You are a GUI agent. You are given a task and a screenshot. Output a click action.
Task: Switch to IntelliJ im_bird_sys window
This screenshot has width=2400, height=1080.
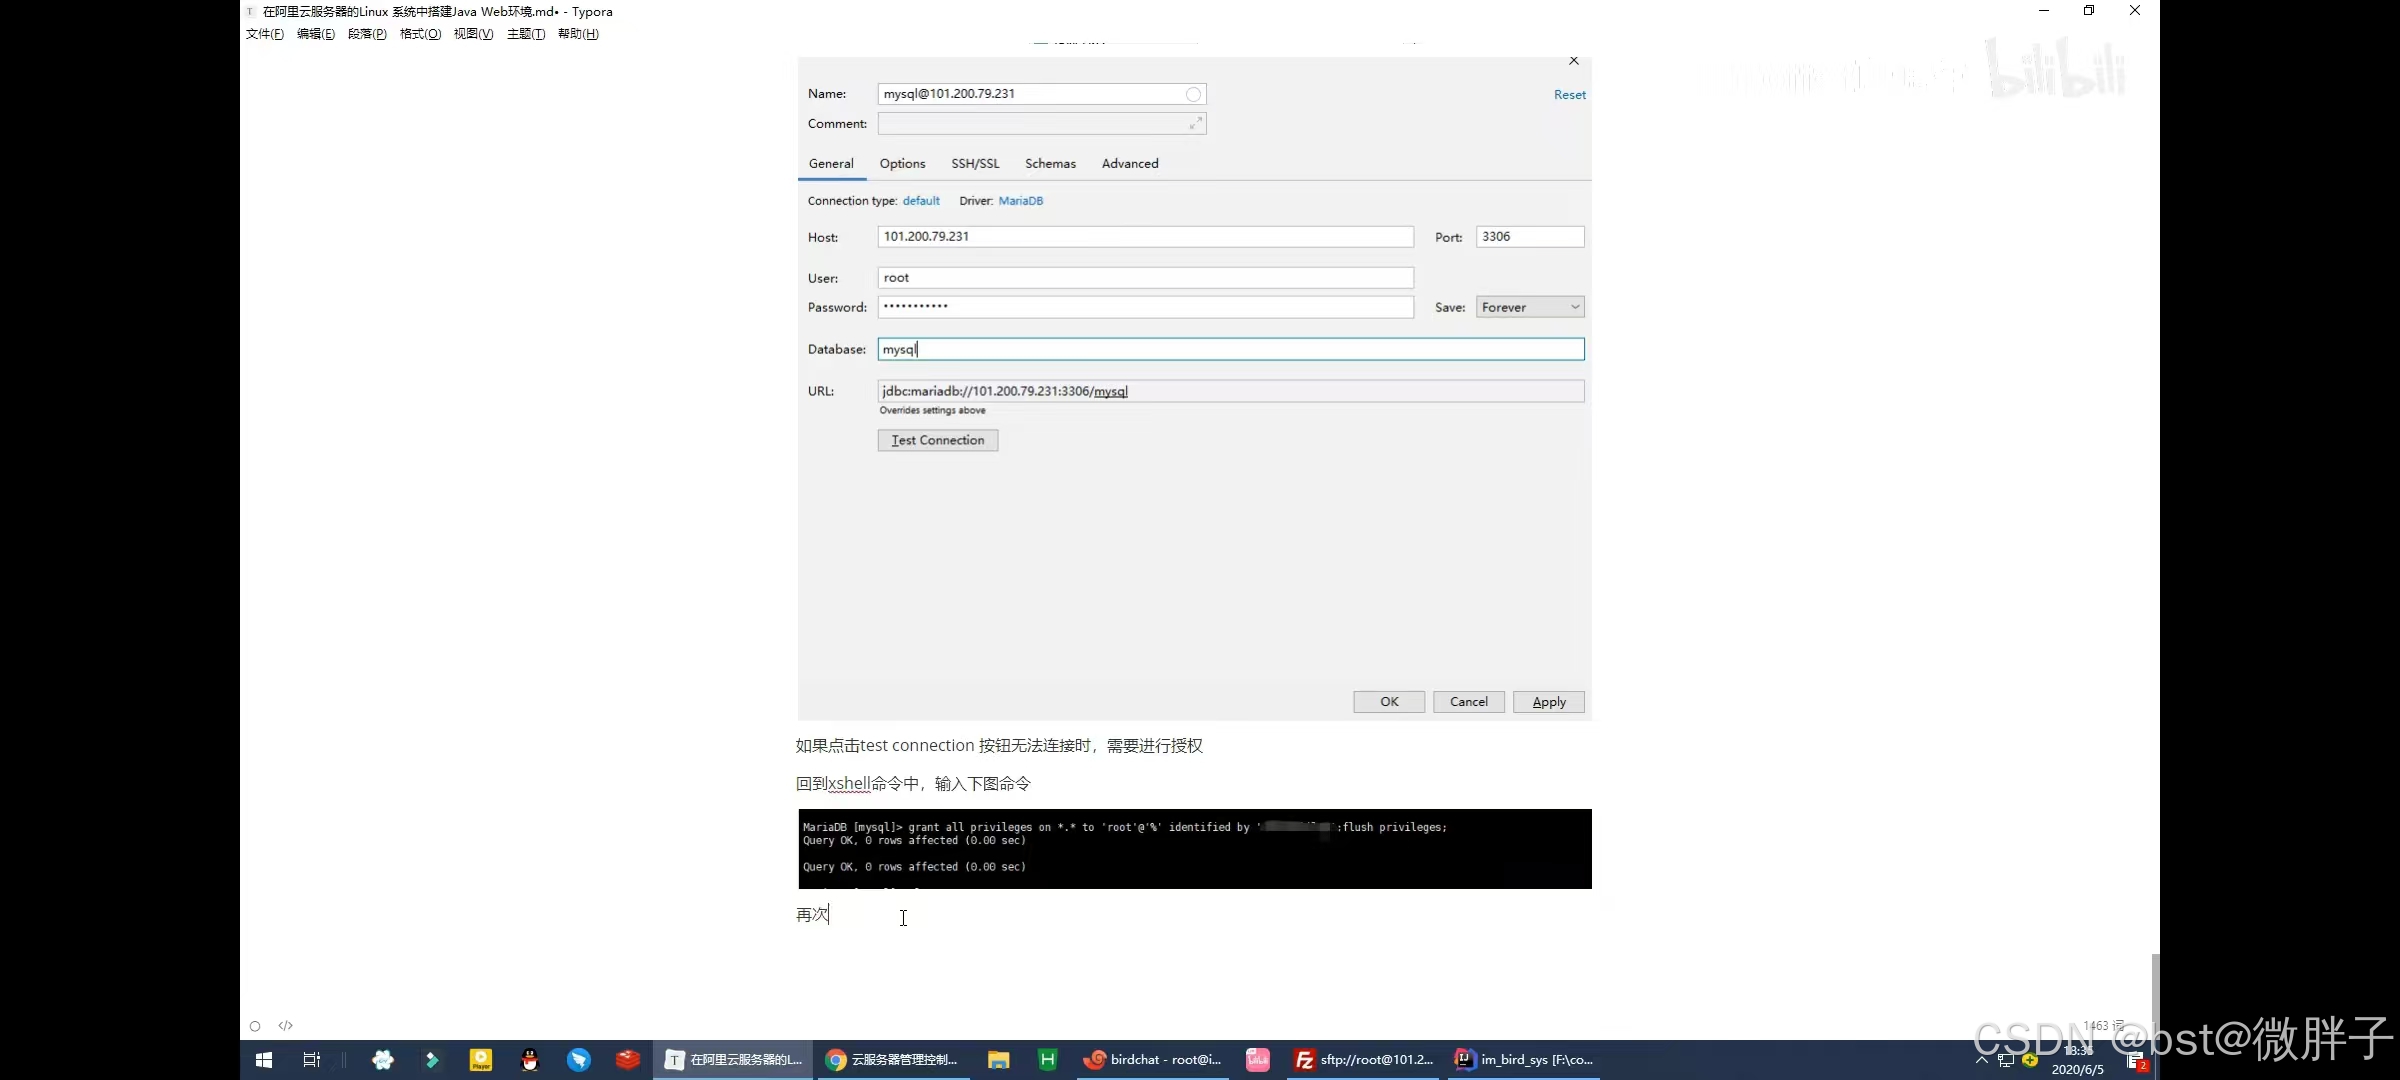(x=1525, y=1060)
